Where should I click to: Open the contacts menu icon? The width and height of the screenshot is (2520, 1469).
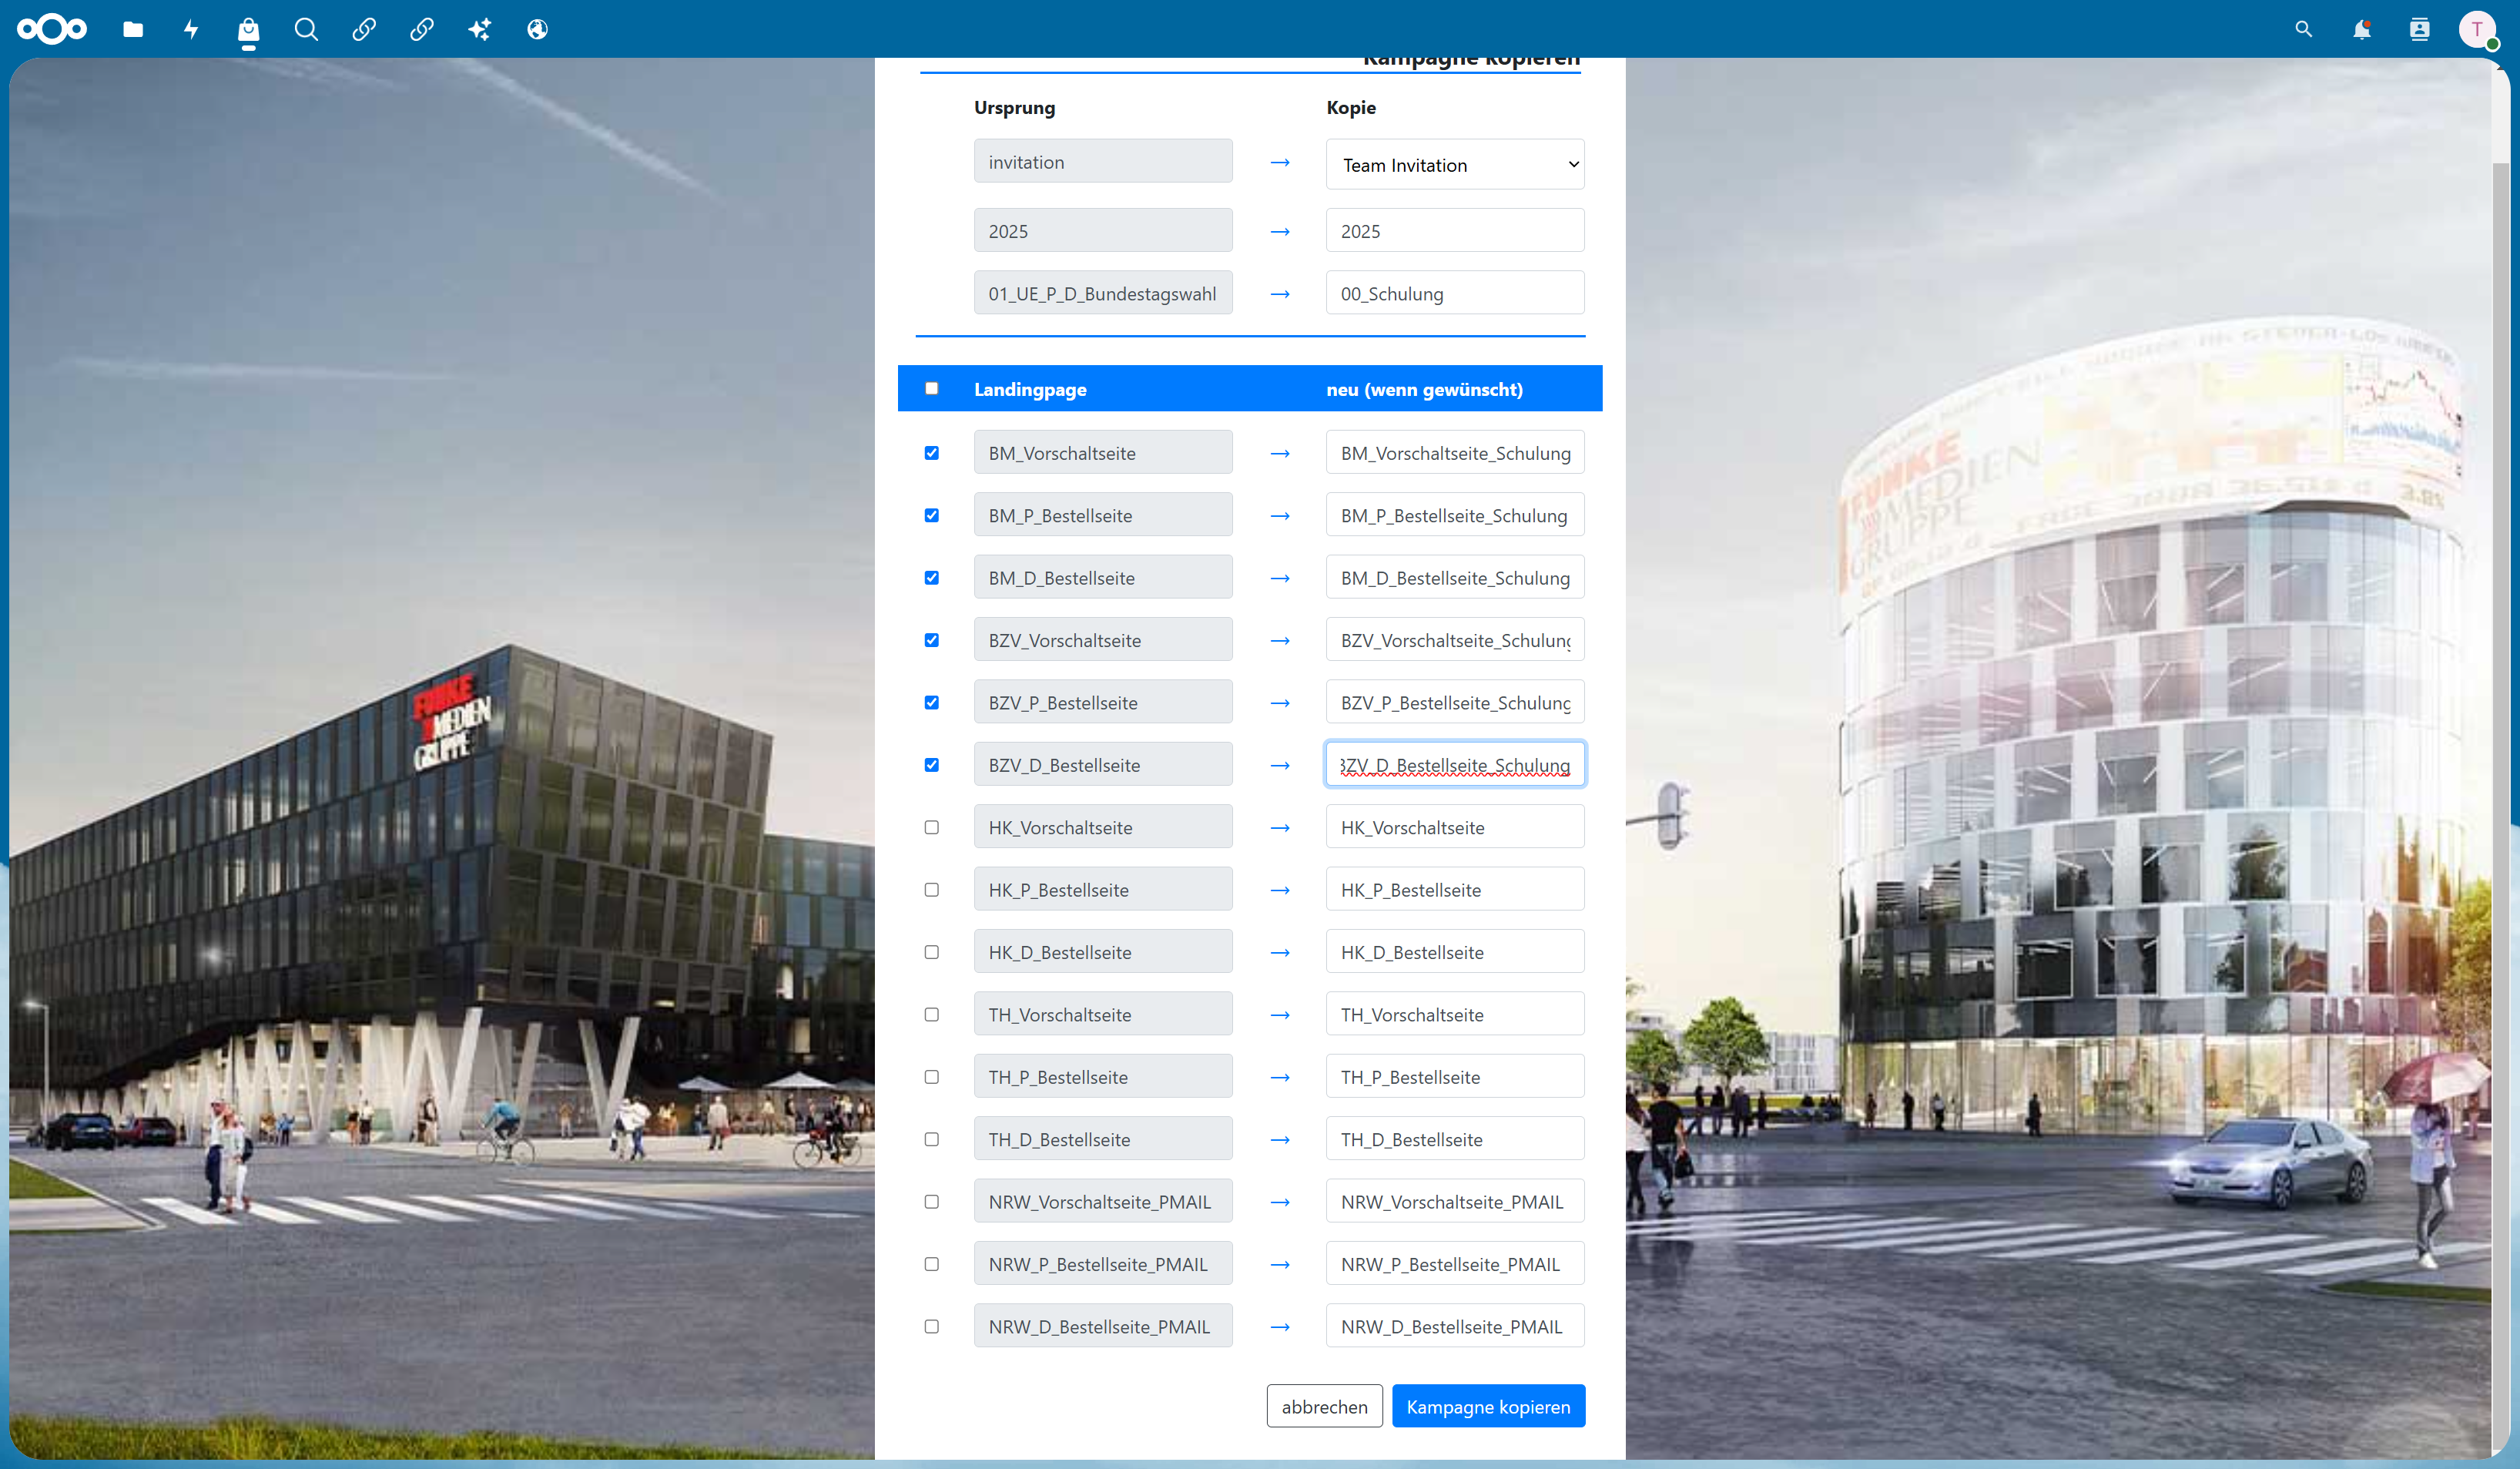tap(2420, 29)
